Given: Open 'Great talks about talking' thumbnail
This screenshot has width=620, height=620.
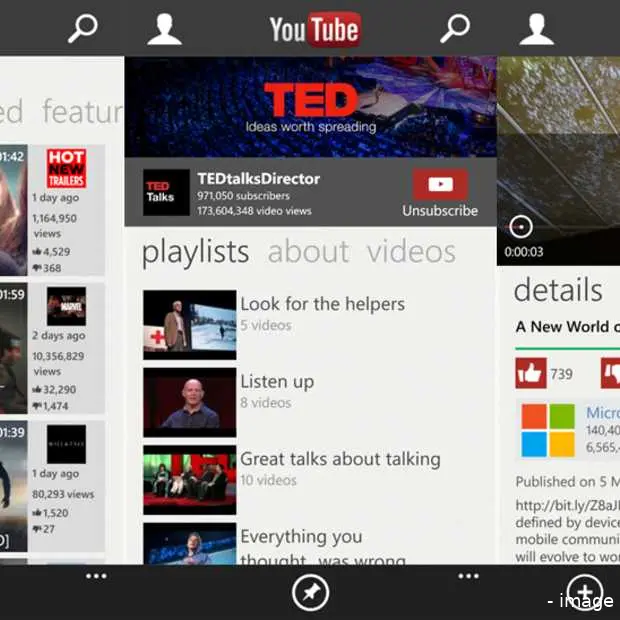Looking at the screenshot, I should click(x=190, y=480).
